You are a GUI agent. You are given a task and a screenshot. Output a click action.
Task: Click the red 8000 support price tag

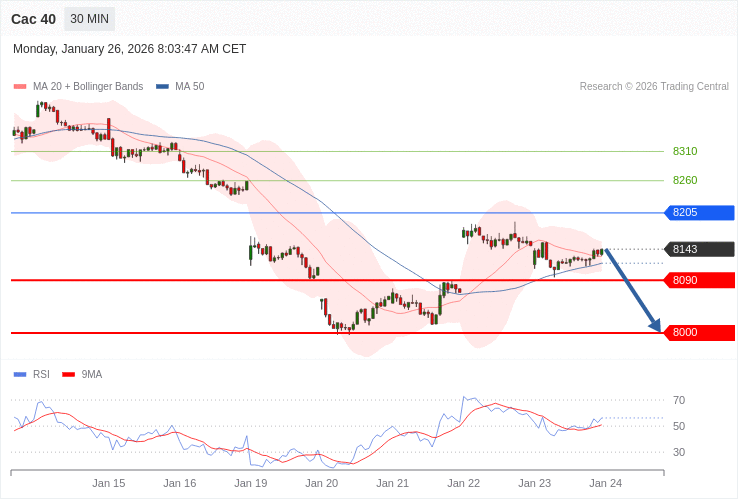point(699,332)
